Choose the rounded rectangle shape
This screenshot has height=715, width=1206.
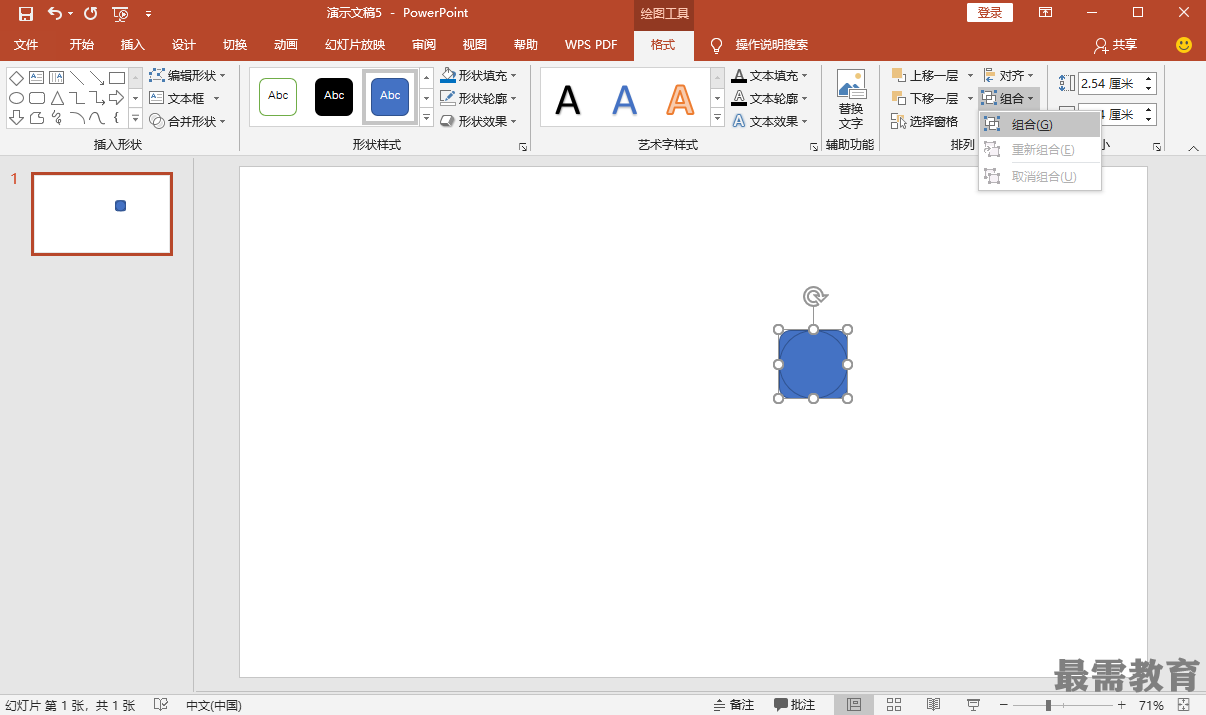click(37, 98)
